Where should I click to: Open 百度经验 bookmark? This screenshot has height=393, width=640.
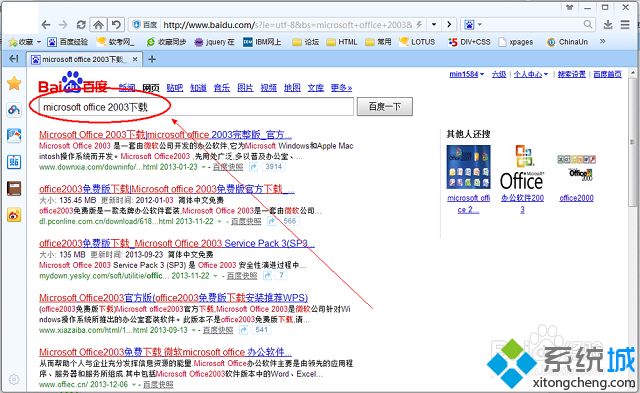[68, 42]
